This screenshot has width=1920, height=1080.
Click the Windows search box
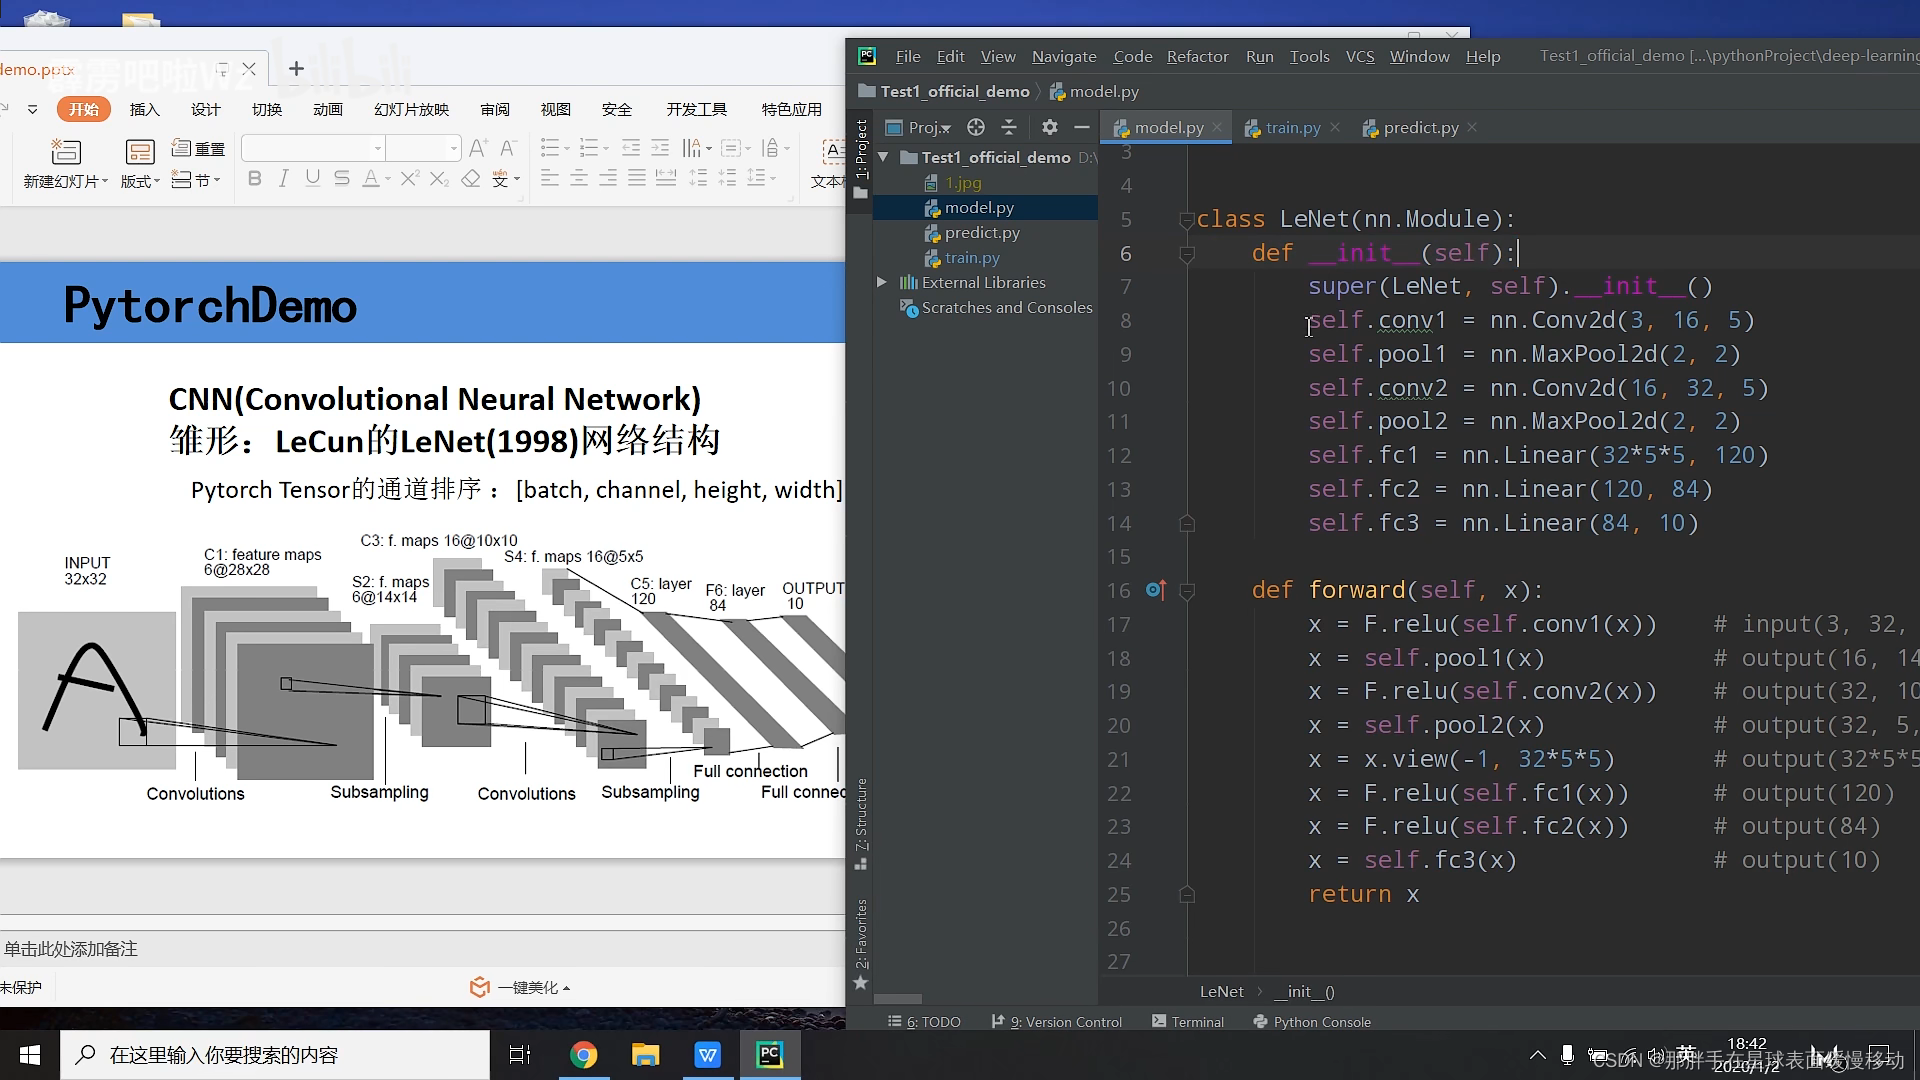pos(276,1055)
